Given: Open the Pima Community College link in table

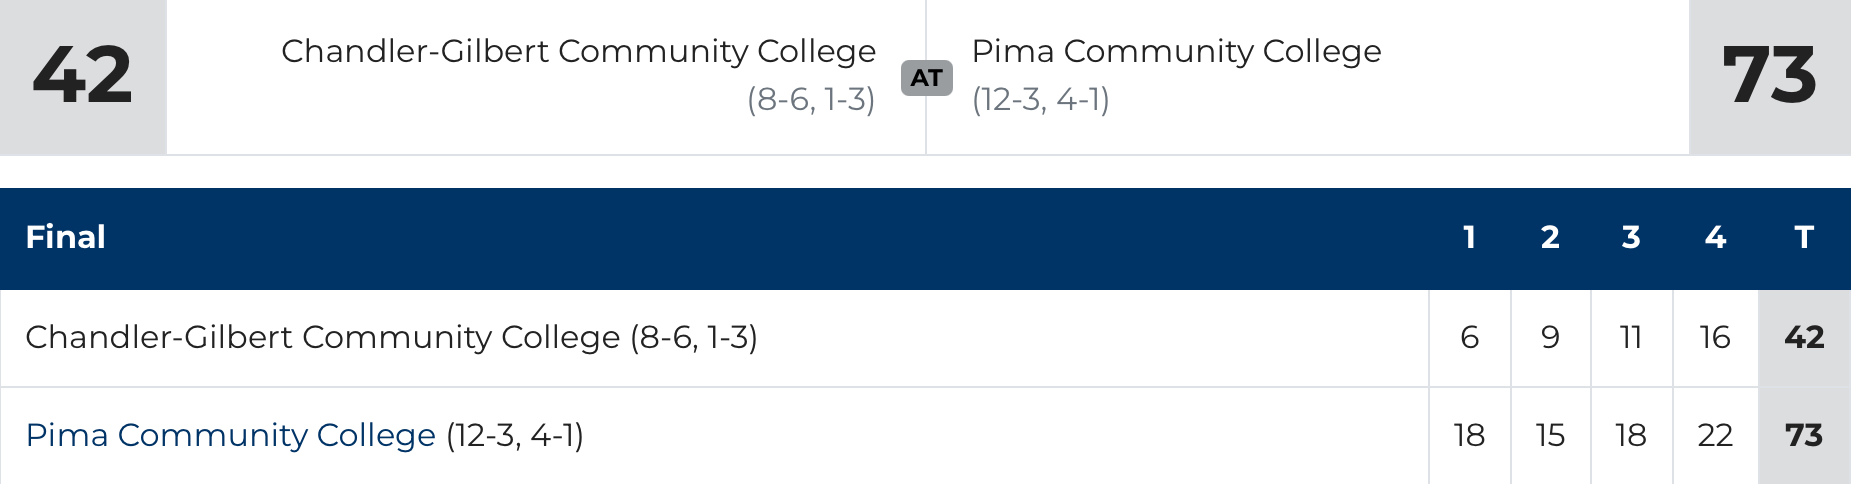Looking at the screenshot, I should [x=230, y=435].
